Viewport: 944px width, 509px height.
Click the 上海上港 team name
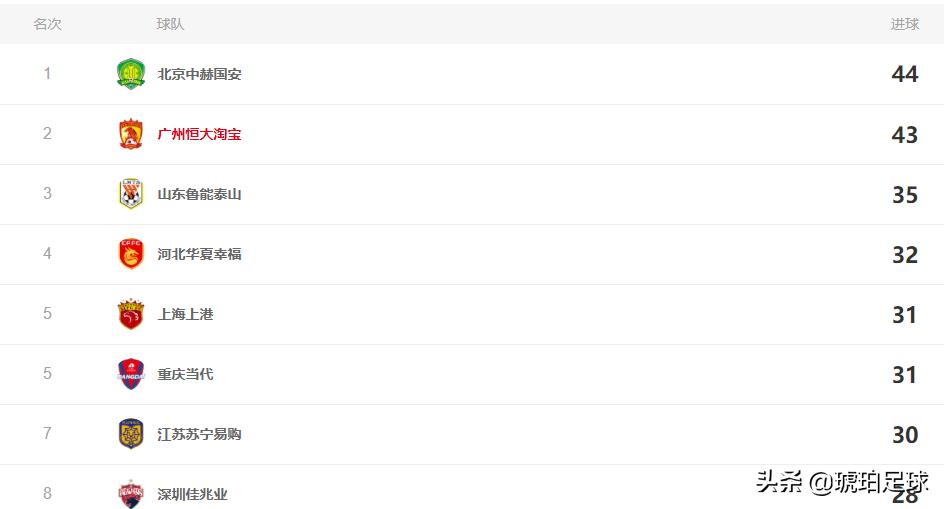[185, 314]
